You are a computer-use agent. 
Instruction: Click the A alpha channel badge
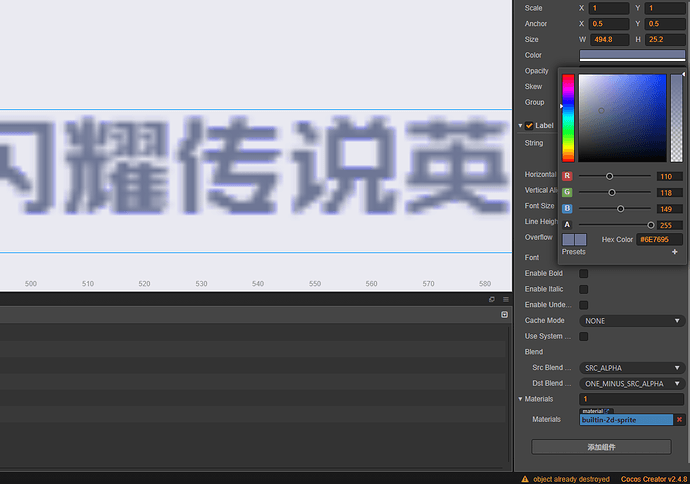(x=567, y=225)
